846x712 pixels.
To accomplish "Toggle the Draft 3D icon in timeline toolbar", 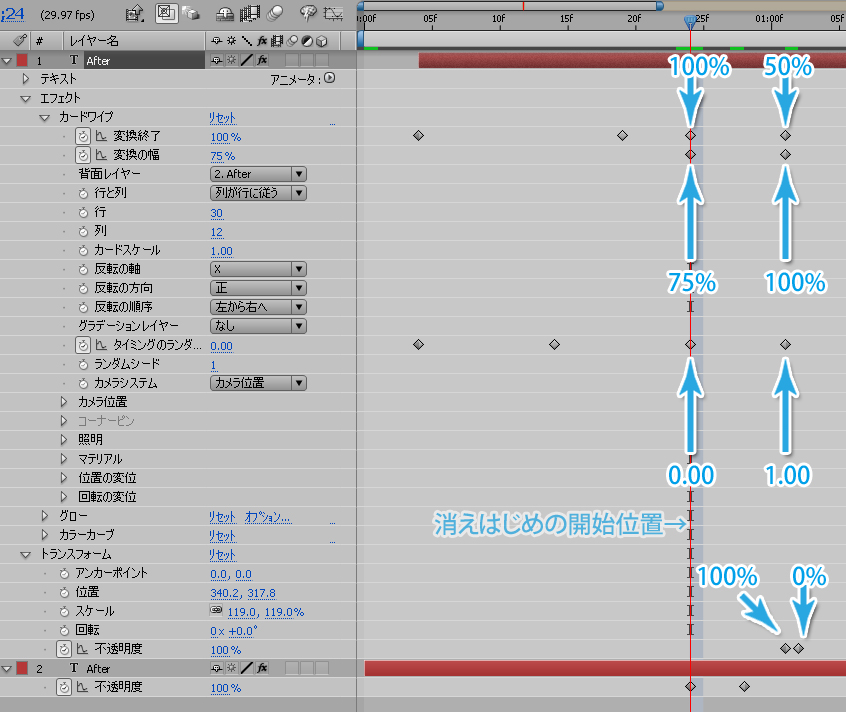I will (x=190, y=14).
